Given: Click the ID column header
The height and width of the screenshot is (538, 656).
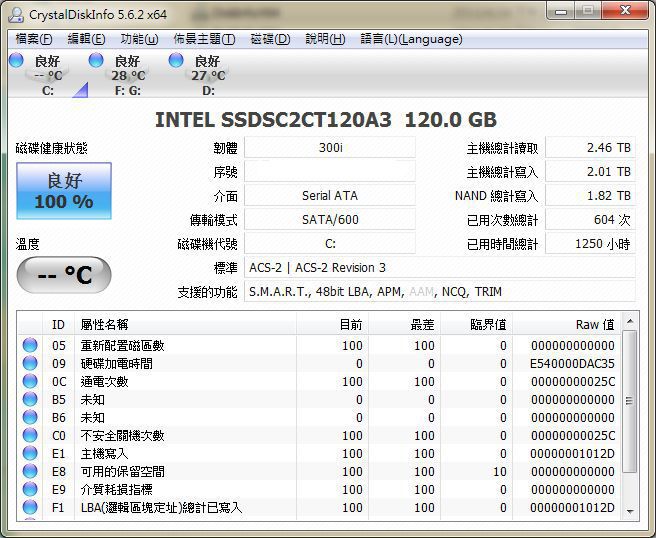Looking at the screenshot, I should [x=58, y=325].
